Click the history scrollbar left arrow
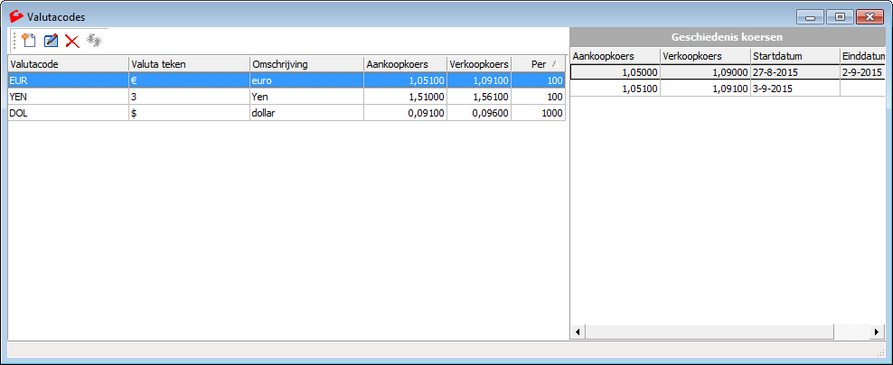Viewport: 893px width, 365px height. (x=577, y=331)
